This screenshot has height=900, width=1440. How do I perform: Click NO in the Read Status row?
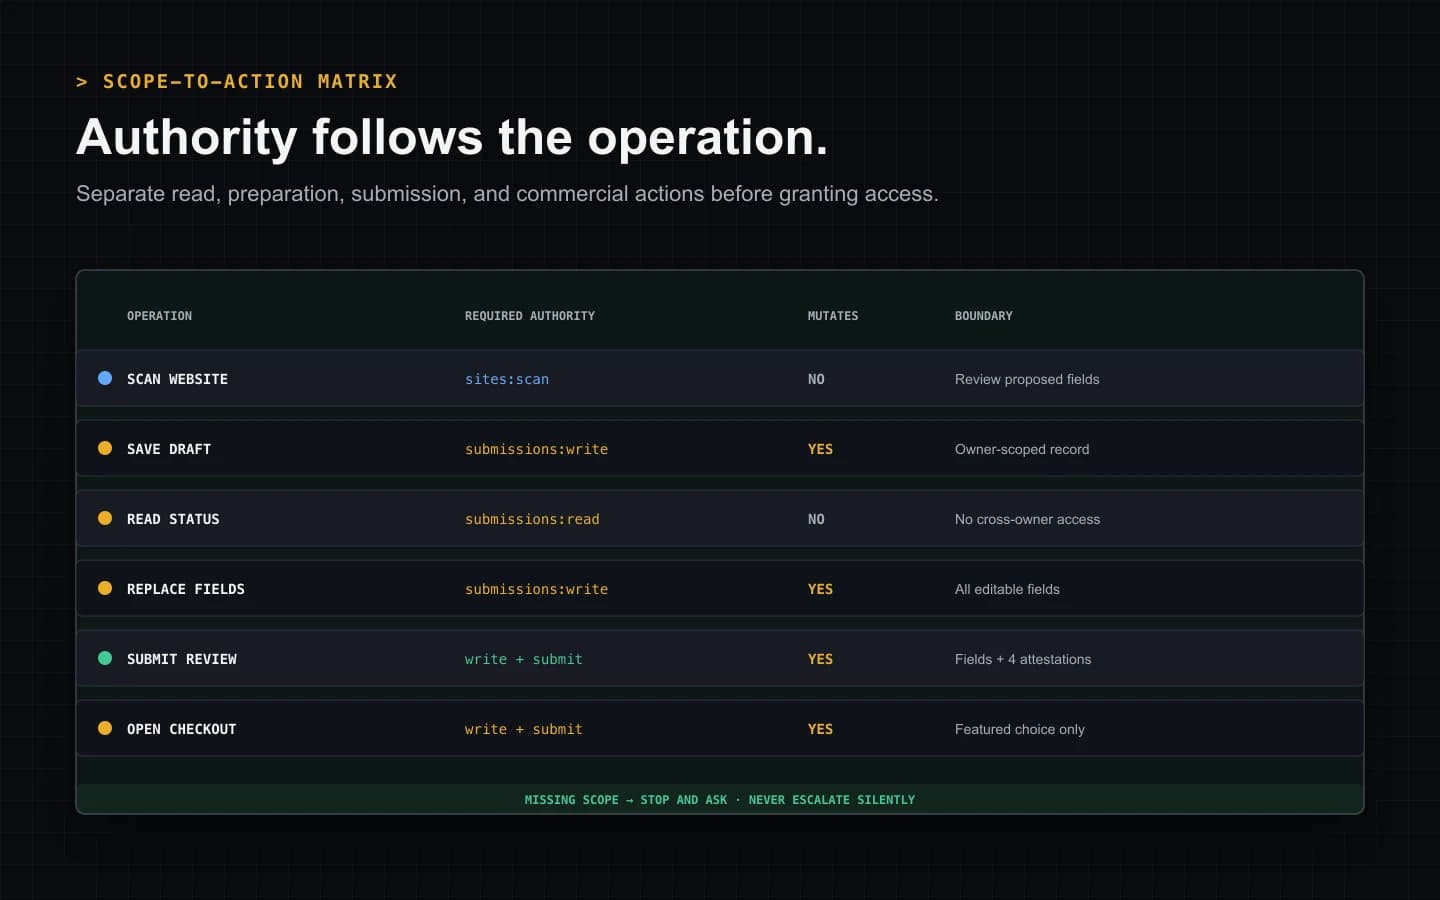pos(816,519)
